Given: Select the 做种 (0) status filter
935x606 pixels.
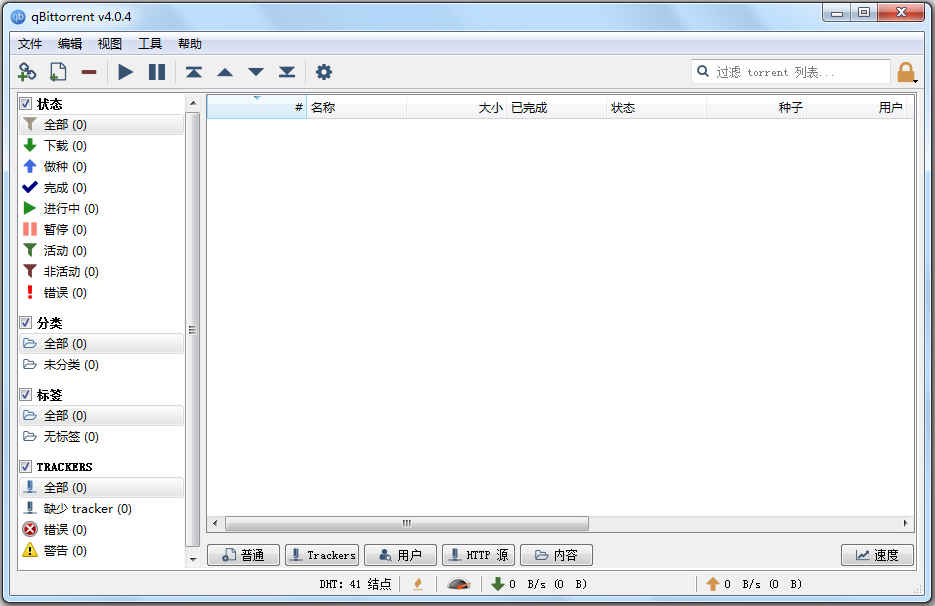Looking at the screenshot, I should (101, 166).
